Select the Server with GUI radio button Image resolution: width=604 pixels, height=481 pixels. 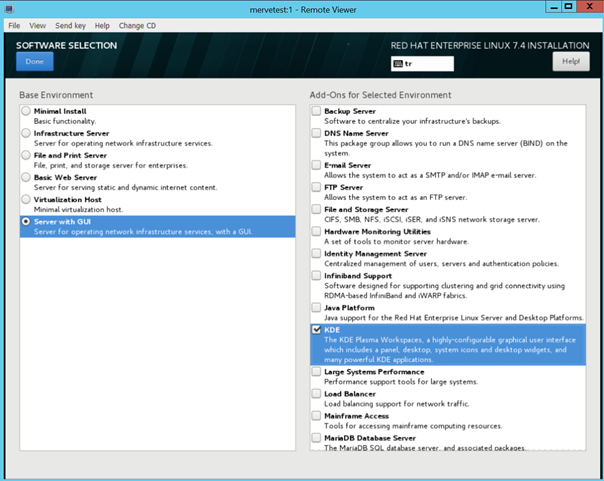pos(26,221)
